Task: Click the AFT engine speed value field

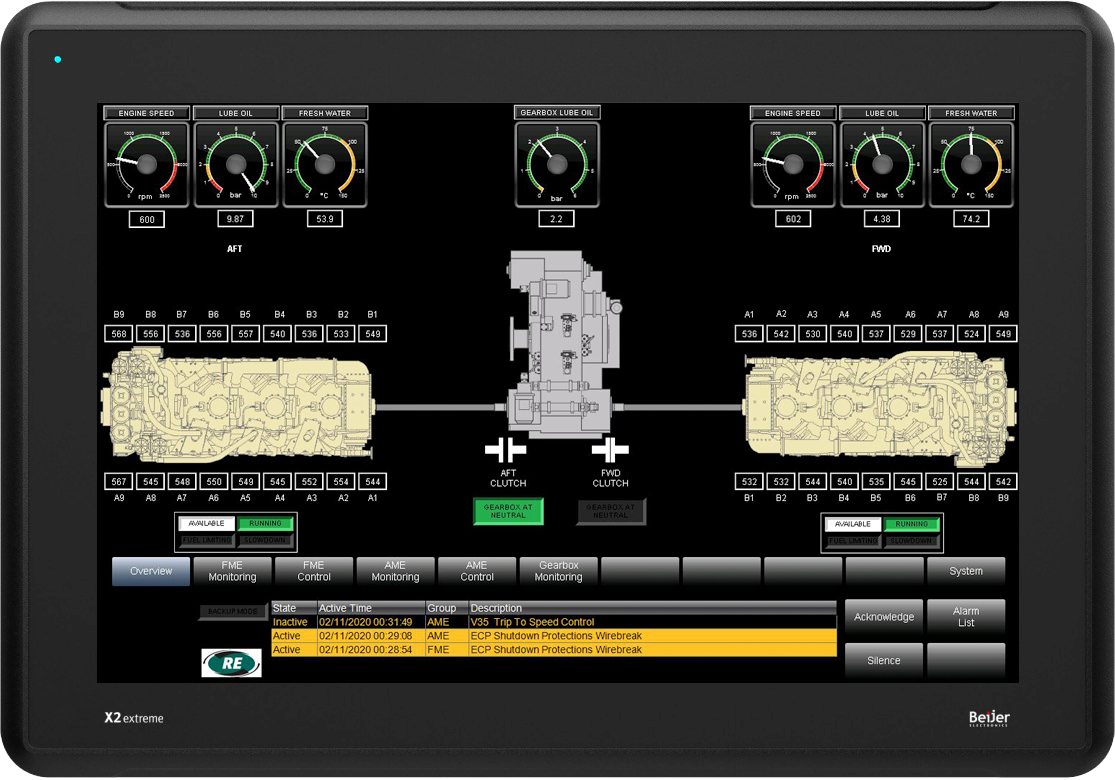Action: [x=146, y=219]
